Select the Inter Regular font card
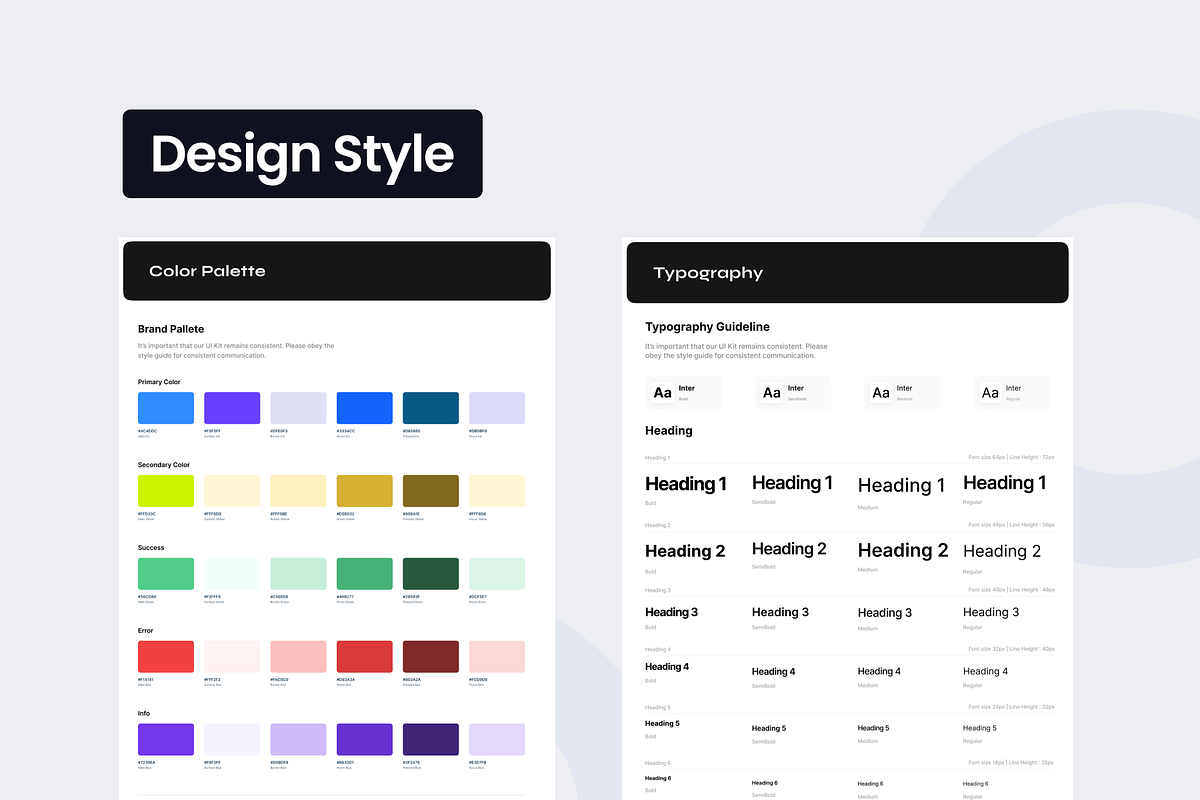1200x800 pixels. tap(1012, 392)
